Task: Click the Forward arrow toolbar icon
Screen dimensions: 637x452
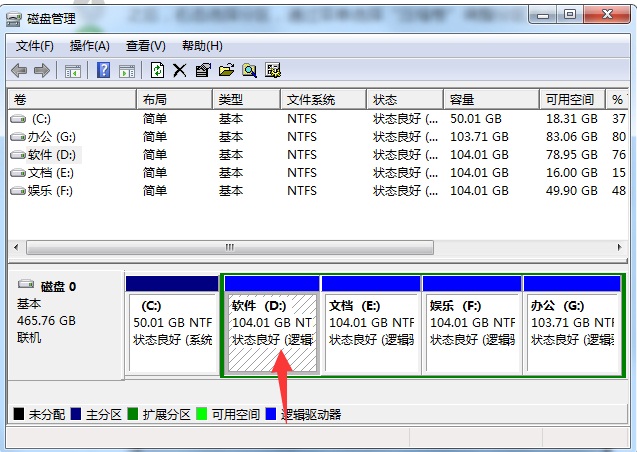Action: tap(41, 71)
